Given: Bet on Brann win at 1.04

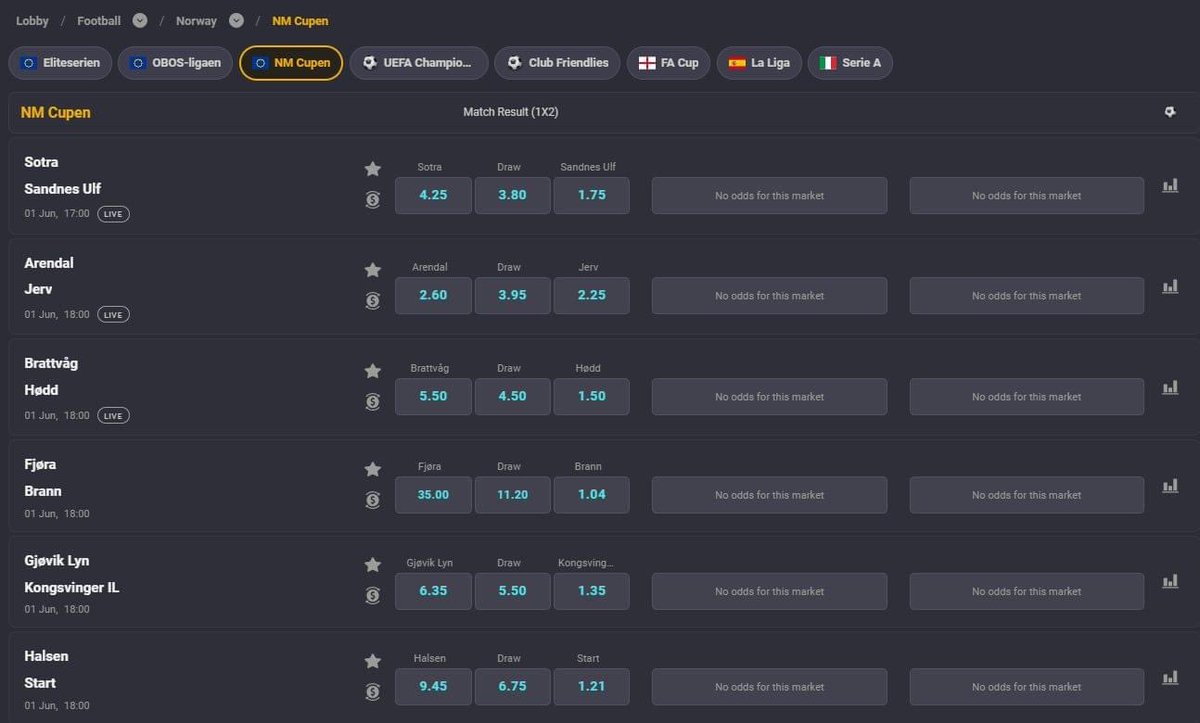Looking at the screenshot, I should coord(592,495).
